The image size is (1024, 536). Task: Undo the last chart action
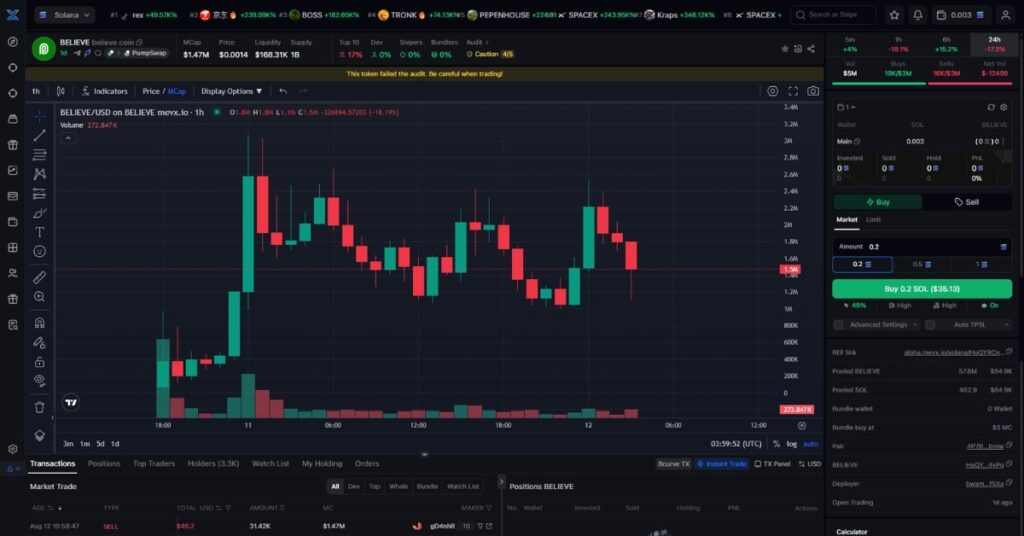(283, 91)
